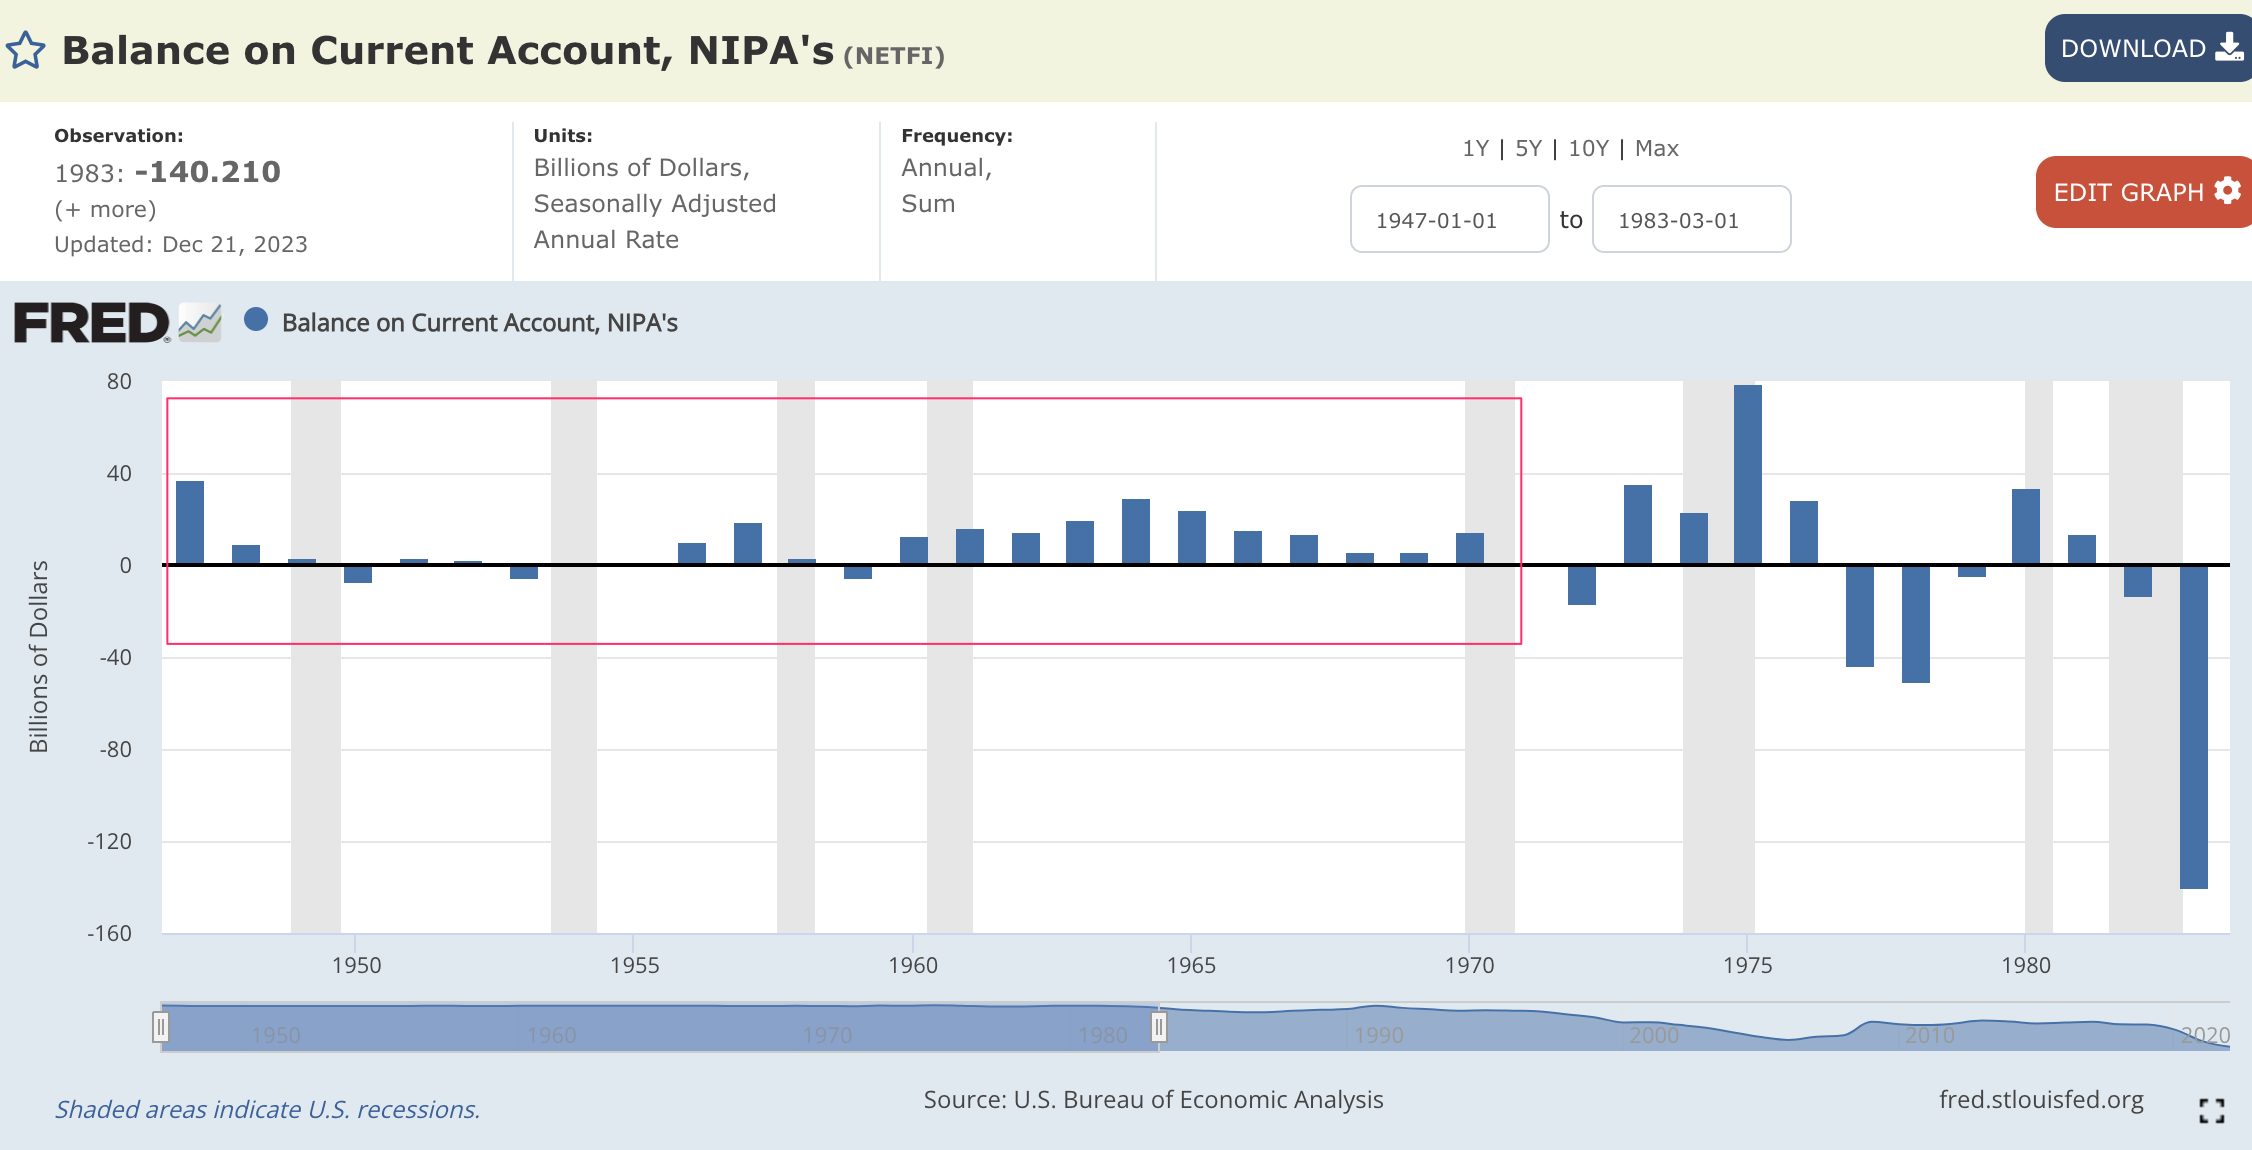Click the Balance on Current Account legend label
This screenshot has height=1150, width=2252.
480,323
